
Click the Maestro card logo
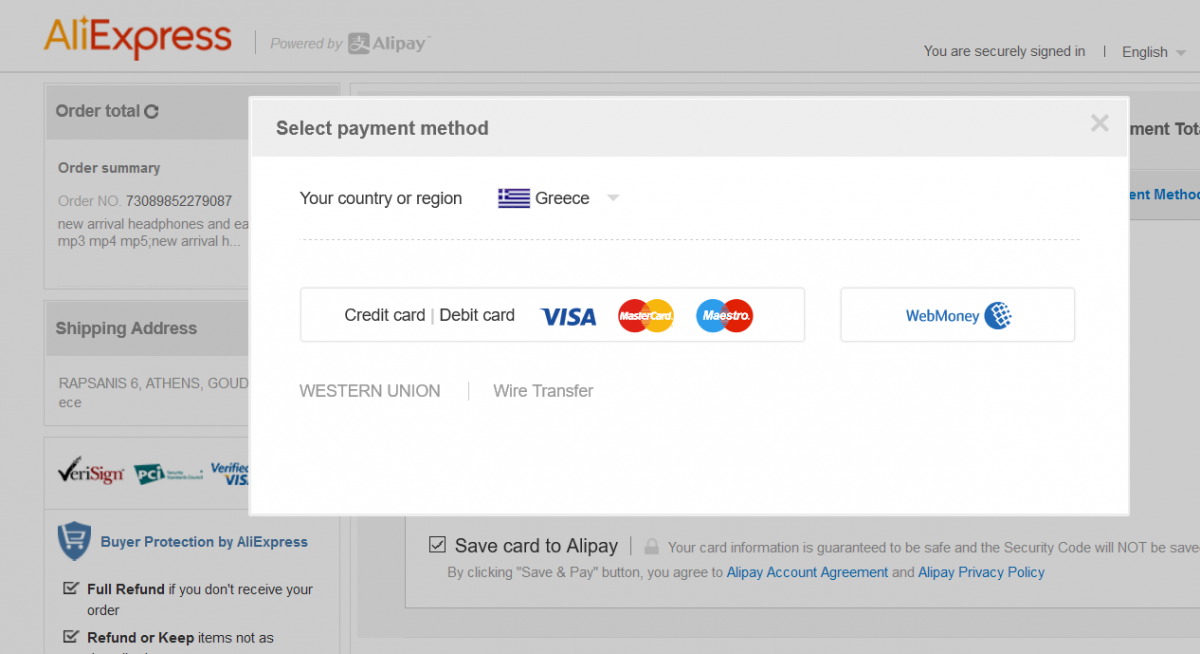(x=725, y=316)
